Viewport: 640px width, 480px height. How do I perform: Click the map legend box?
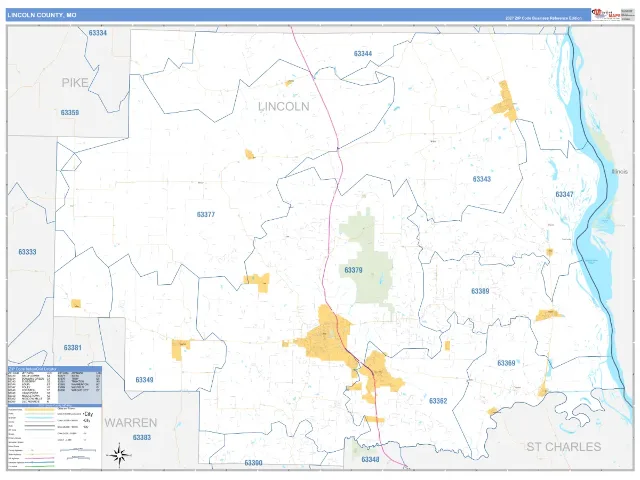(x=55, y=438)
